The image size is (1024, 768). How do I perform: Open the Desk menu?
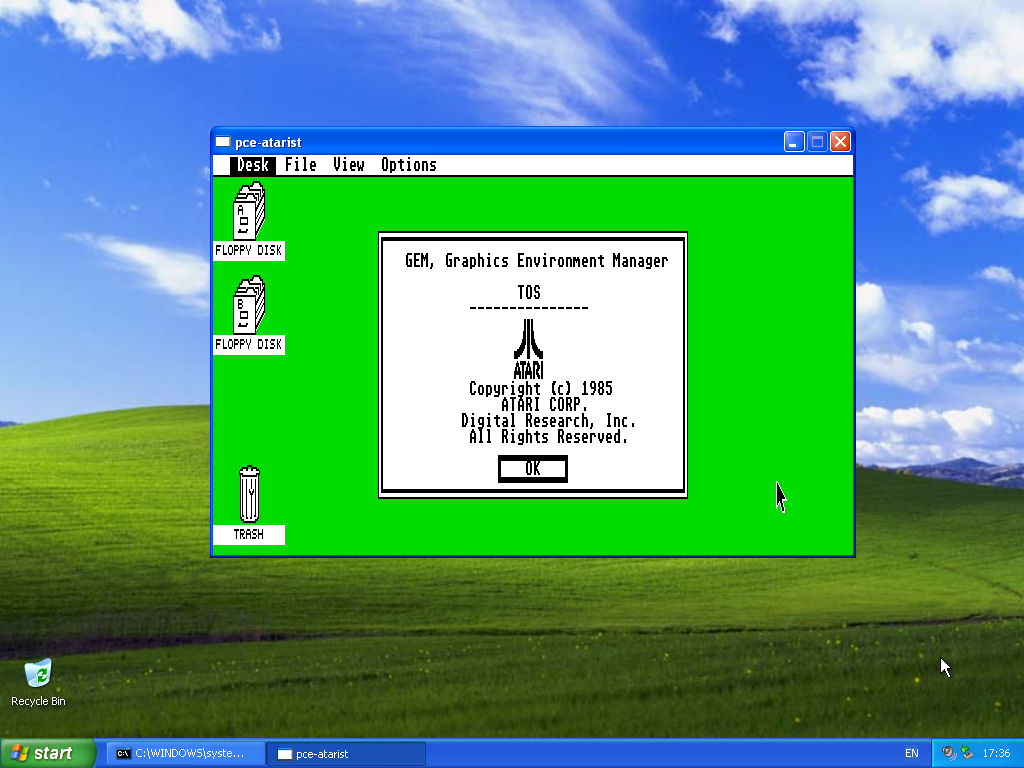click(253, 165)
